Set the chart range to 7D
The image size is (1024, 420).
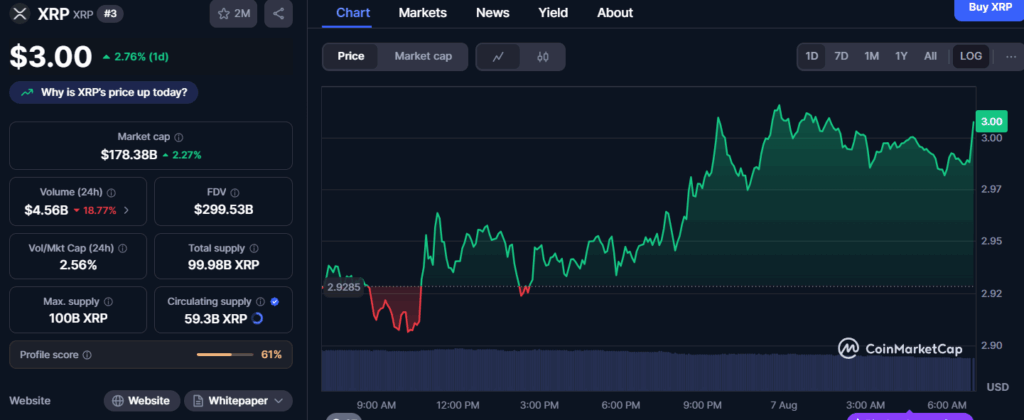pyautogui.click(x=841, y=56)
